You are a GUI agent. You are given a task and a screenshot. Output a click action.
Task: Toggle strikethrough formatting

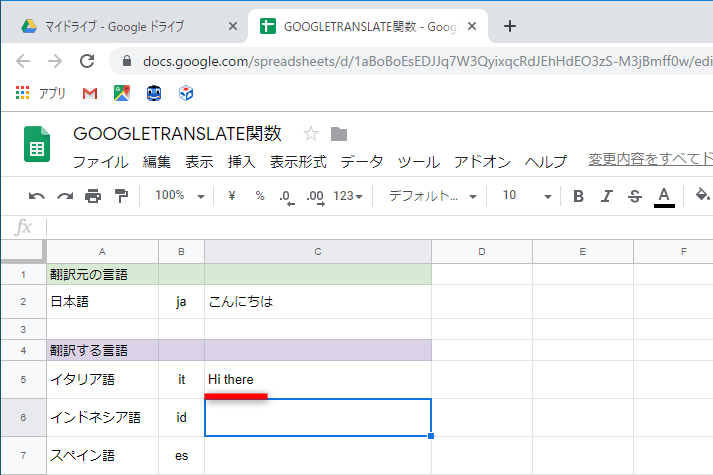pyautogui.click(x=635, y=196)
